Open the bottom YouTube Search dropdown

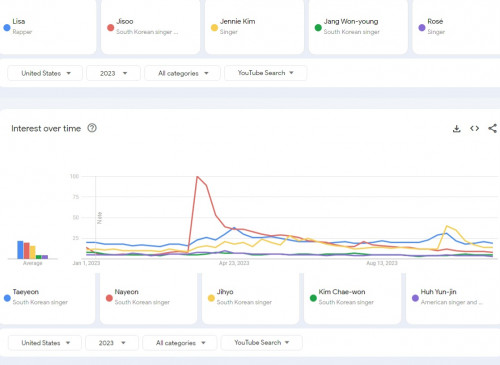[x=262, y=343]
